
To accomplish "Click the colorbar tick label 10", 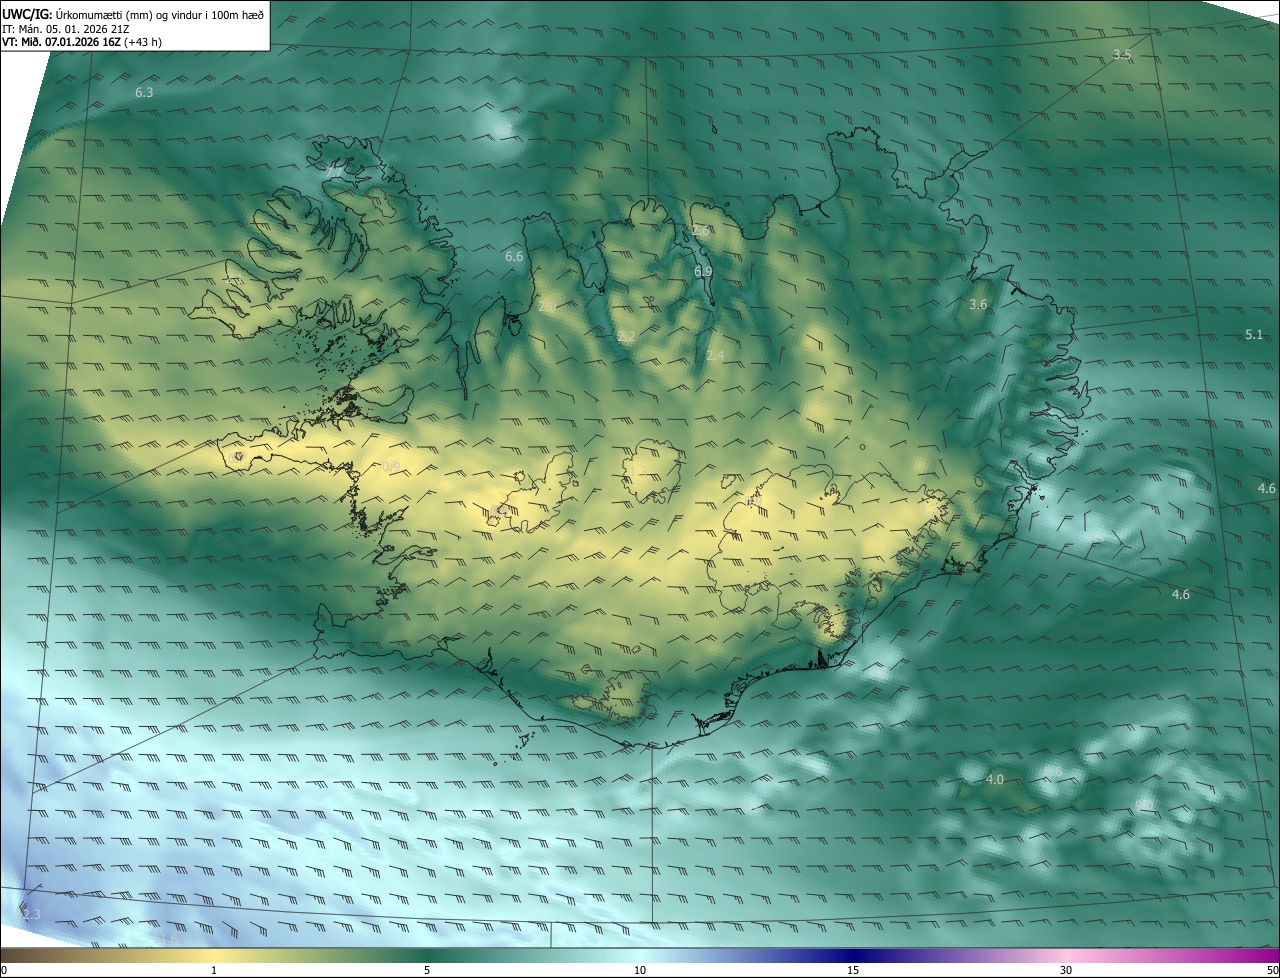I will 640,970.
